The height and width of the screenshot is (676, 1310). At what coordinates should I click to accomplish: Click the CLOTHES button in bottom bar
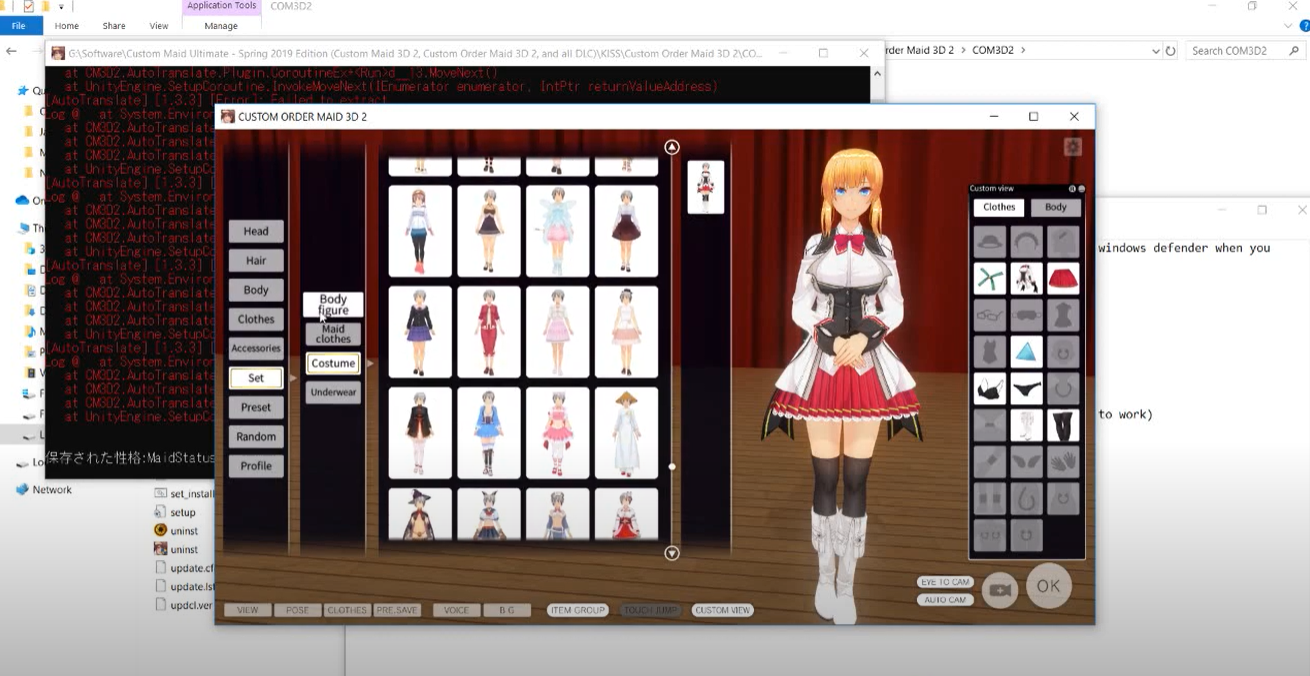pos(347,610)
